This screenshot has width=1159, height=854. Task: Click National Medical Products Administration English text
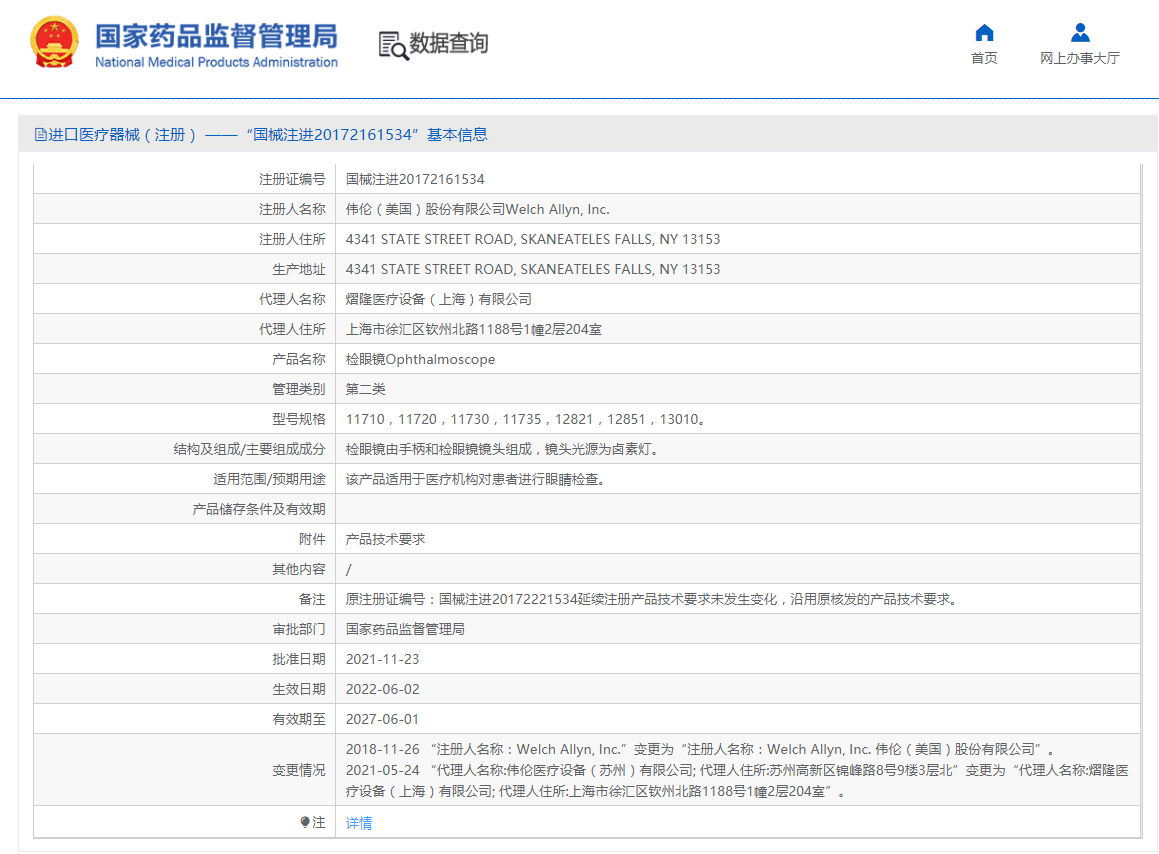216,63
